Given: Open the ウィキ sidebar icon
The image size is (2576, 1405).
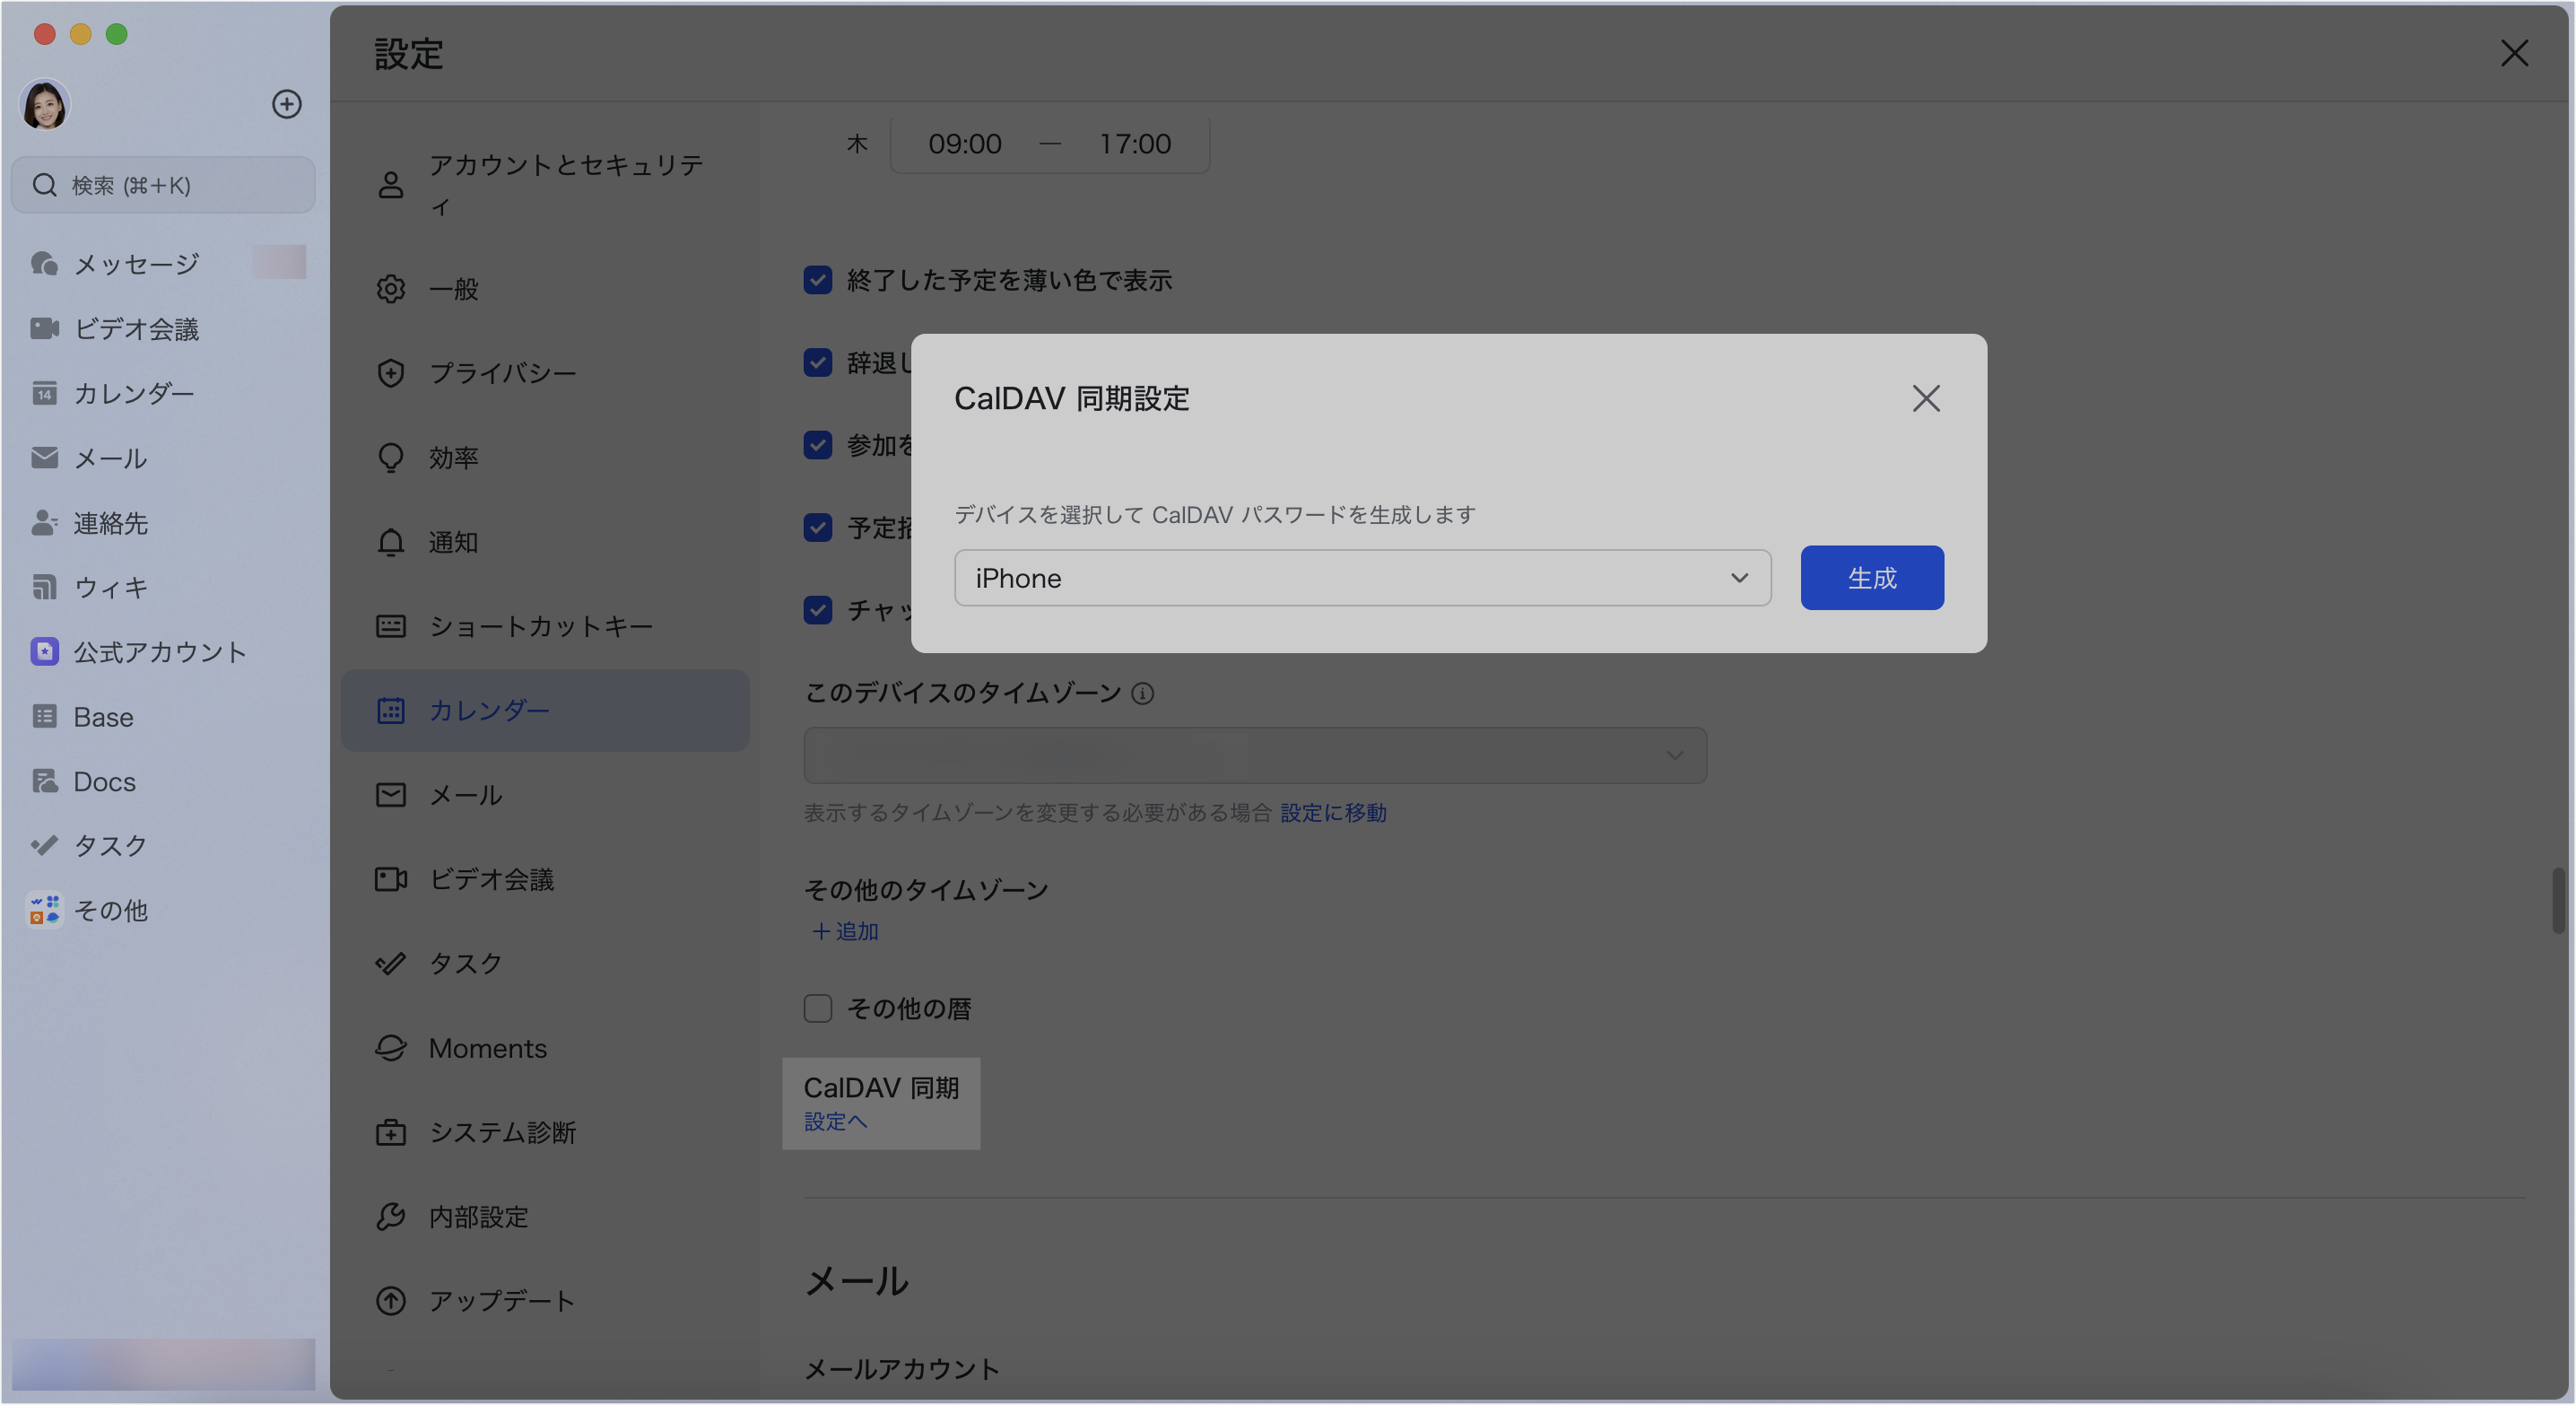Looking at the screenshot, I should tap(44, 587).
